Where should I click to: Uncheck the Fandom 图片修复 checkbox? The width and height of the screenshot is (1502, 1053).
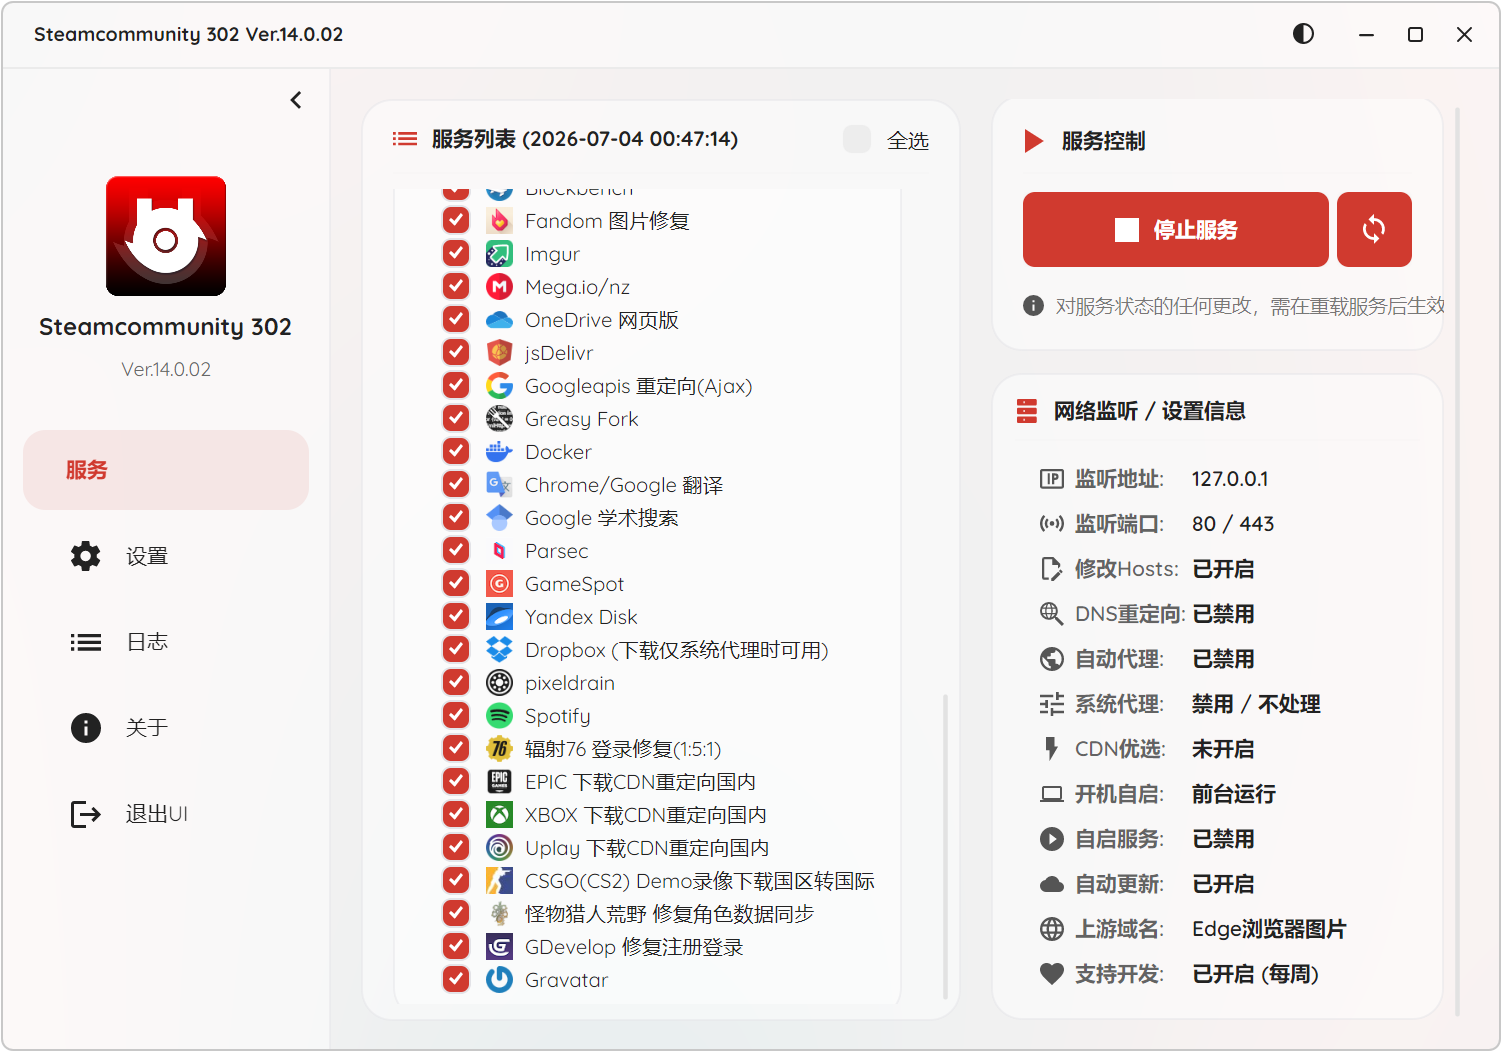pyautogui.click(x=456, y=221)
